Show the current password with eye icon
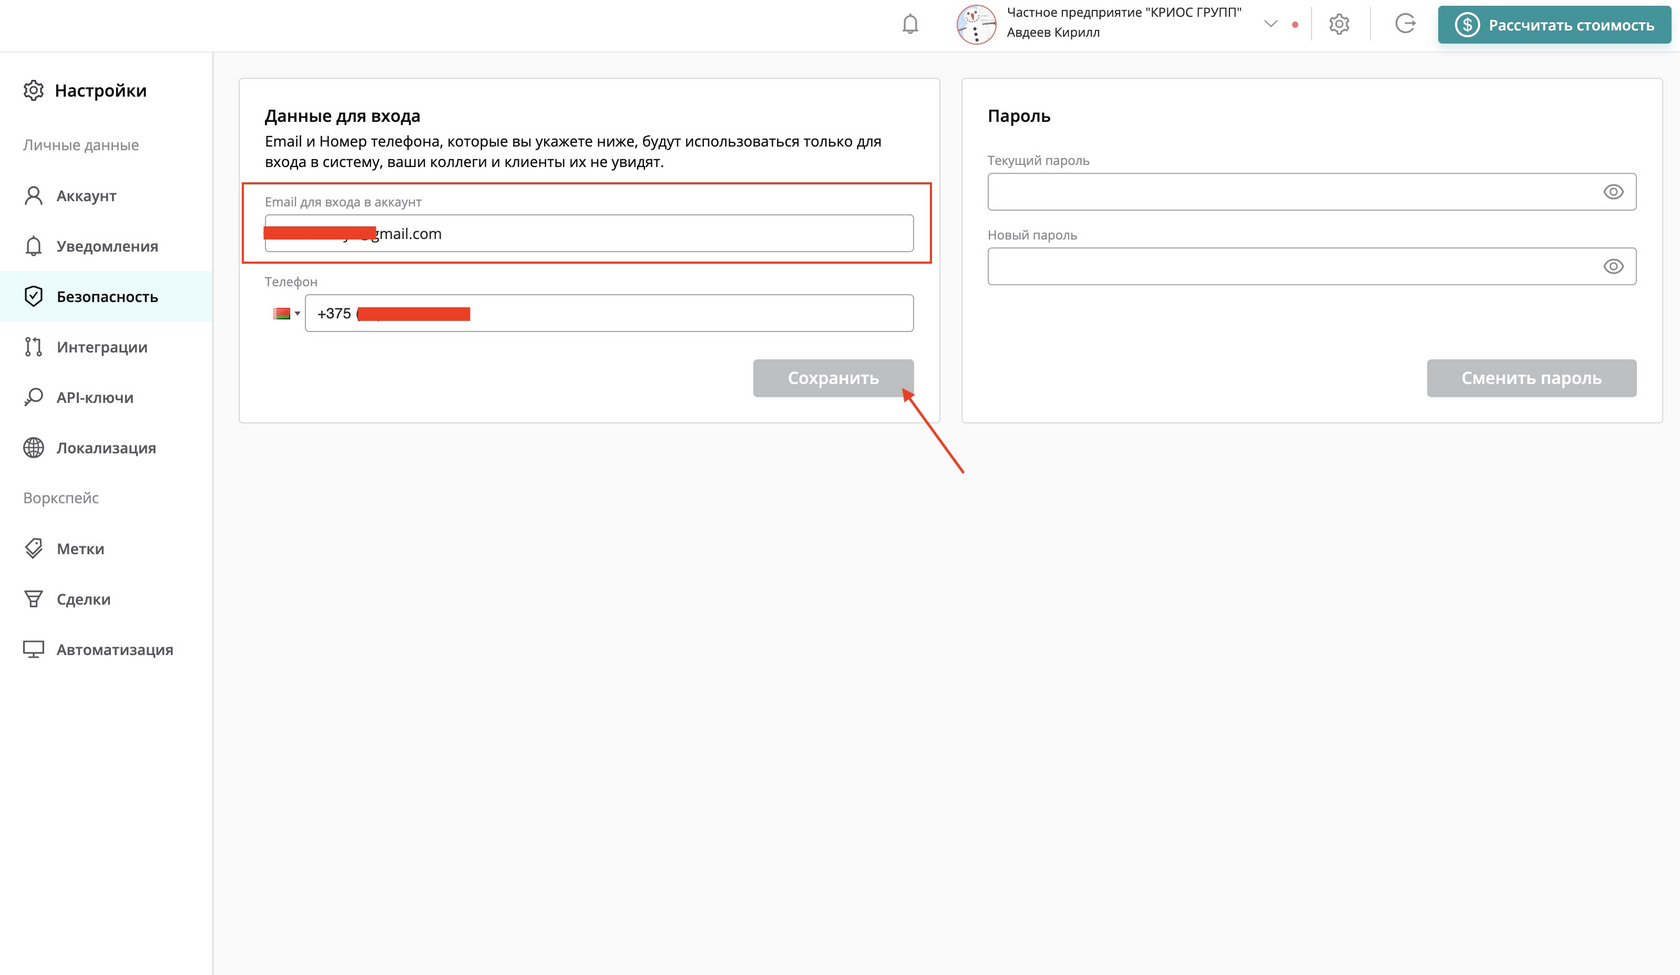 (x=1613, y=192)
